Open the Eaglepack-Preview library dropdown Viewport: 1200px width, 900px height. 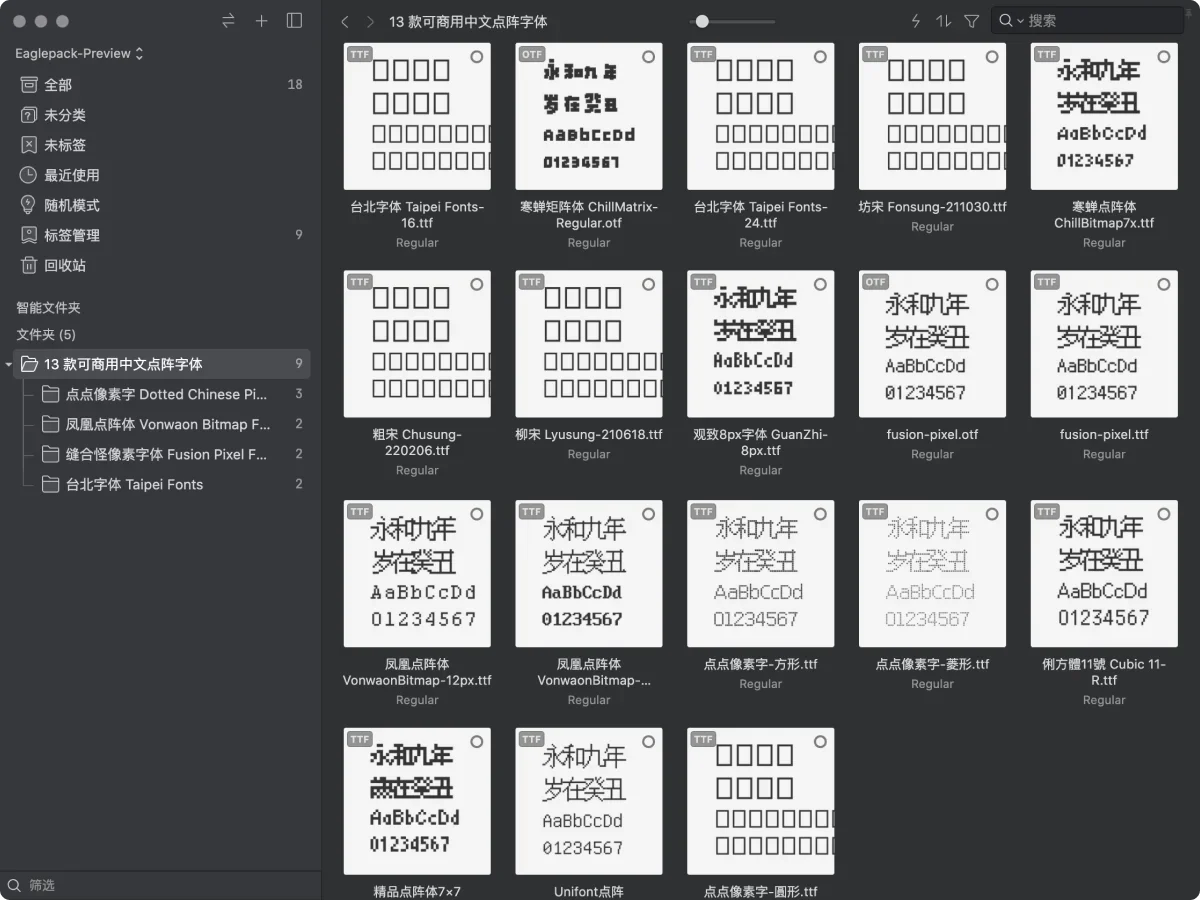[79, 53]
